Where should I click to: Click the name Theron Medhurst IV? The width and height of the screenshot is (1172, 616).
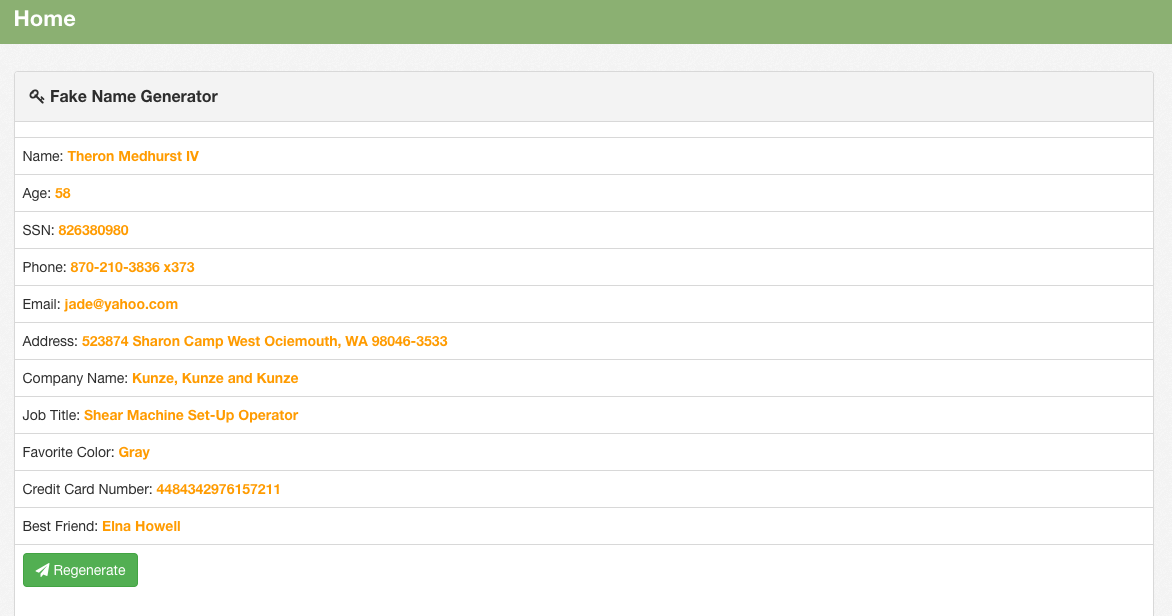coord(133,156)
